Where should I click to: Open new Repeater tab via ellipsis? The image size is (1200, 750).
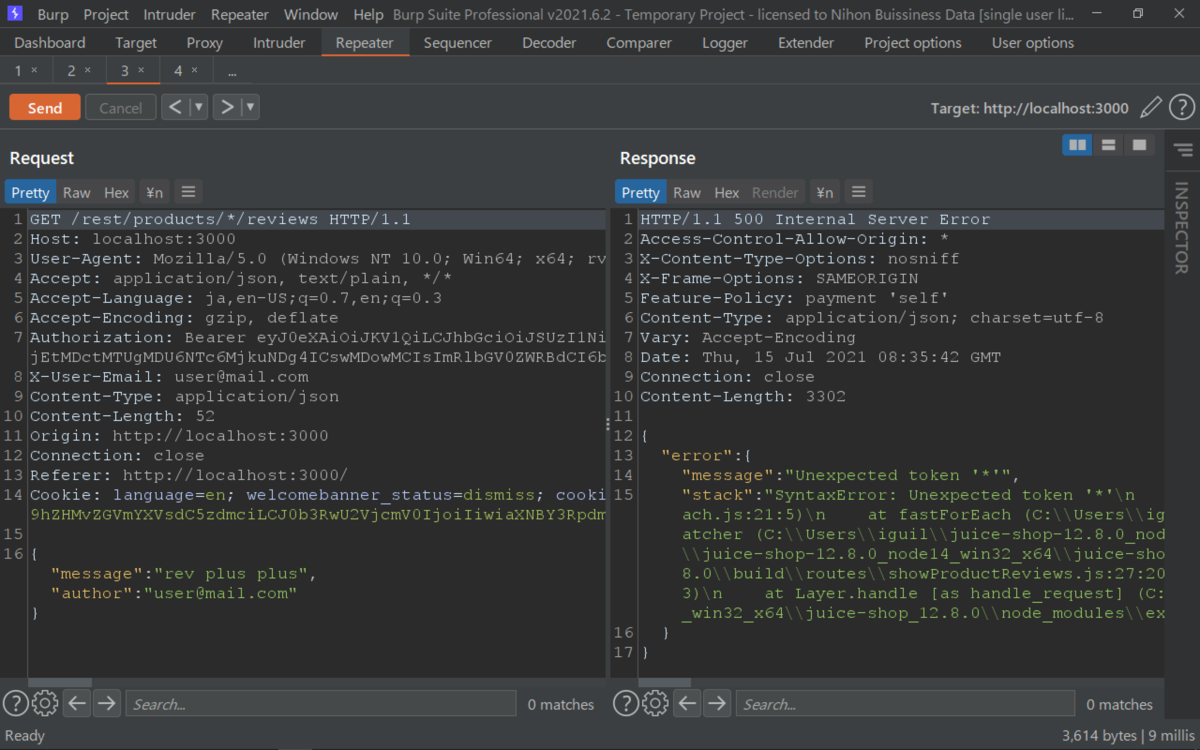pos(232,71)
